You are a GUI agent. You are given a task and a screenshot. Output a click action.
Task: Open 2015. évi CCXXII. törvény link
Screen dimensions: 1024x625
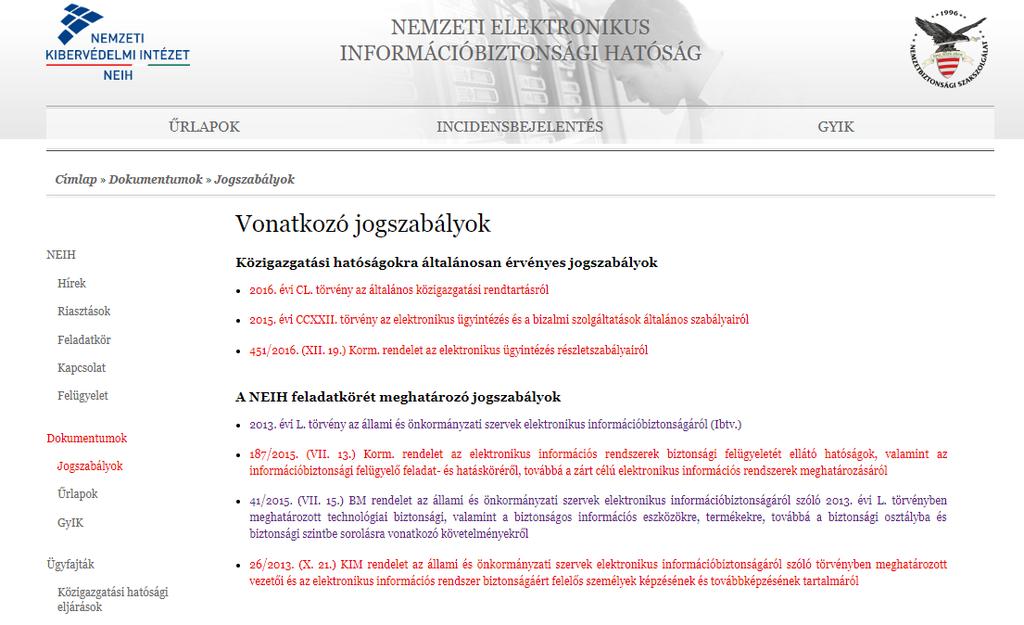499,320
